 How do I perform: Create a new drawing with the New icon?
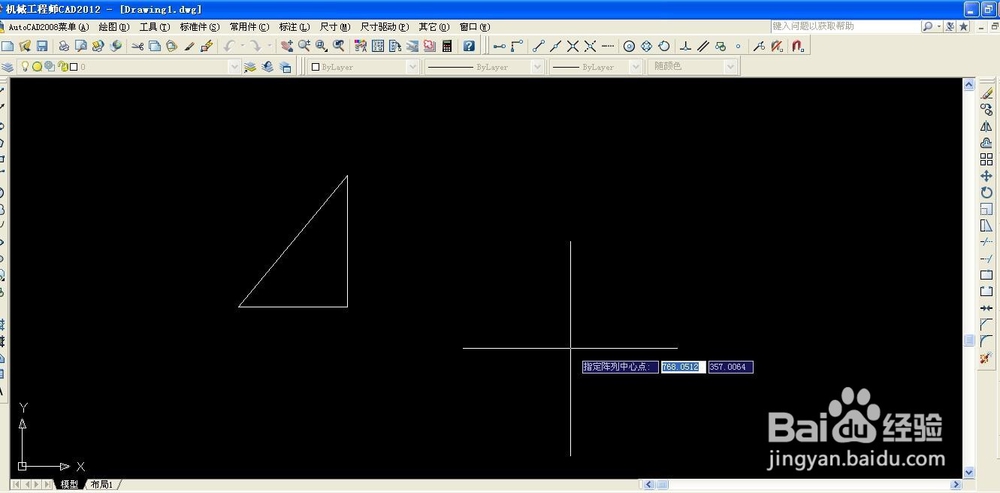[x=8, y=46]
